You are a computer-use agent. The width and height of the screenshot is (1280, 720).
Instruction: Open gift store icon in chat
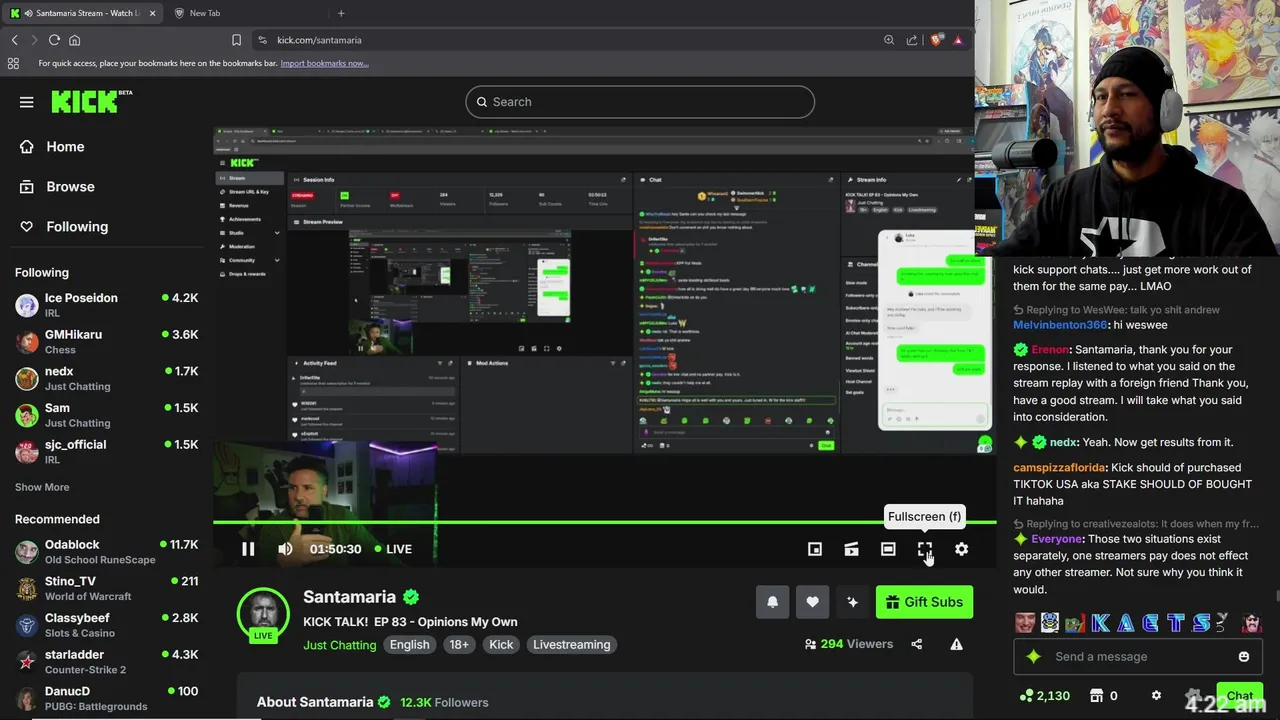[1096, 696]
